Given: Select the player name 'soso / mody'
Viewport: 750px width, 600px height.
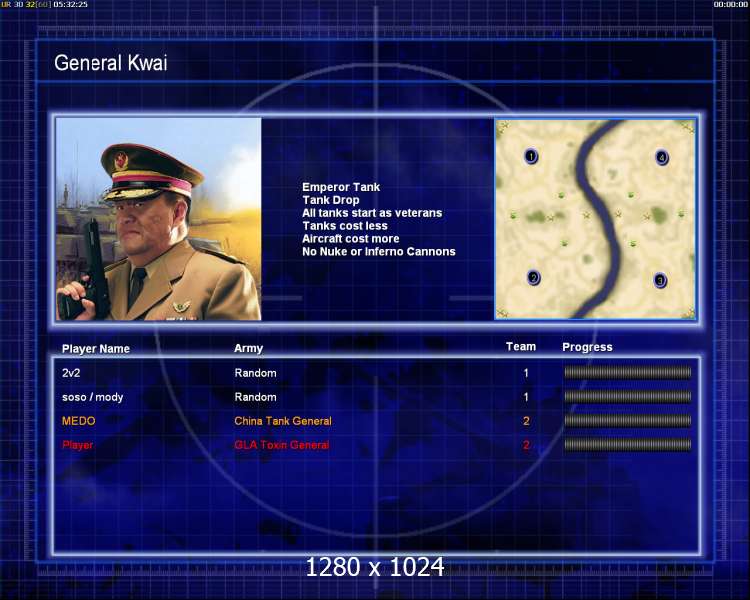Looking at the screenshot, I should [92, 397].
